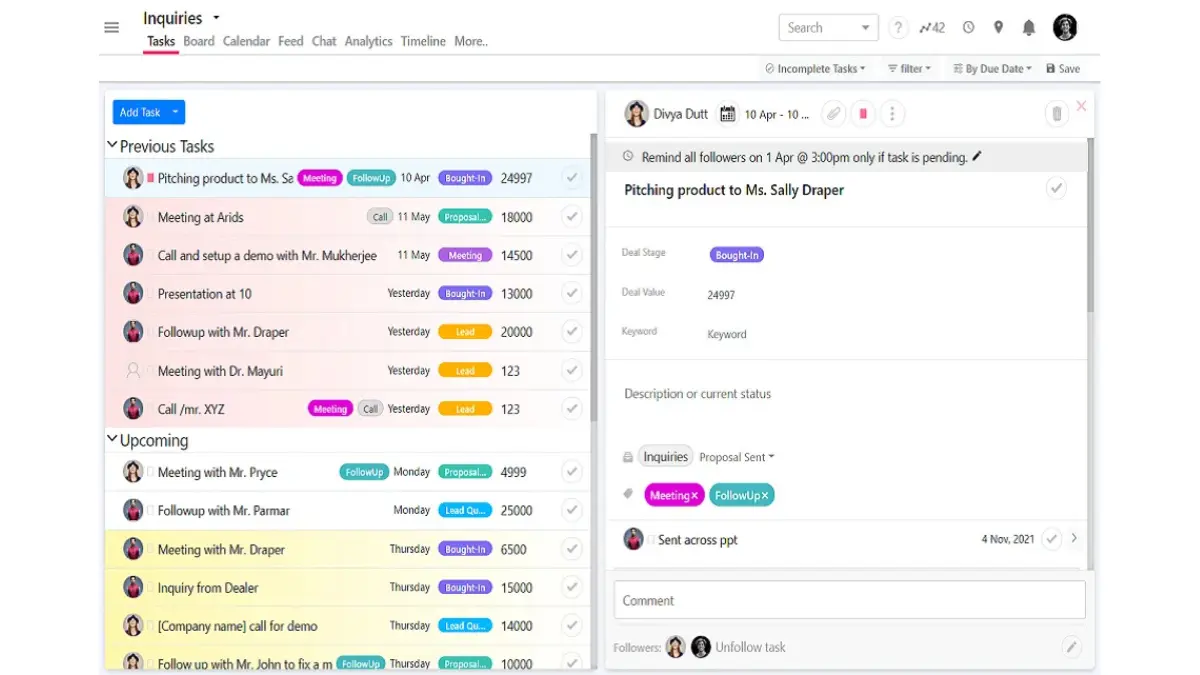Mark 'Followup with Mr. Parmar' complete
This screenshot has width=1200, height=675.
tap(571, 510)
